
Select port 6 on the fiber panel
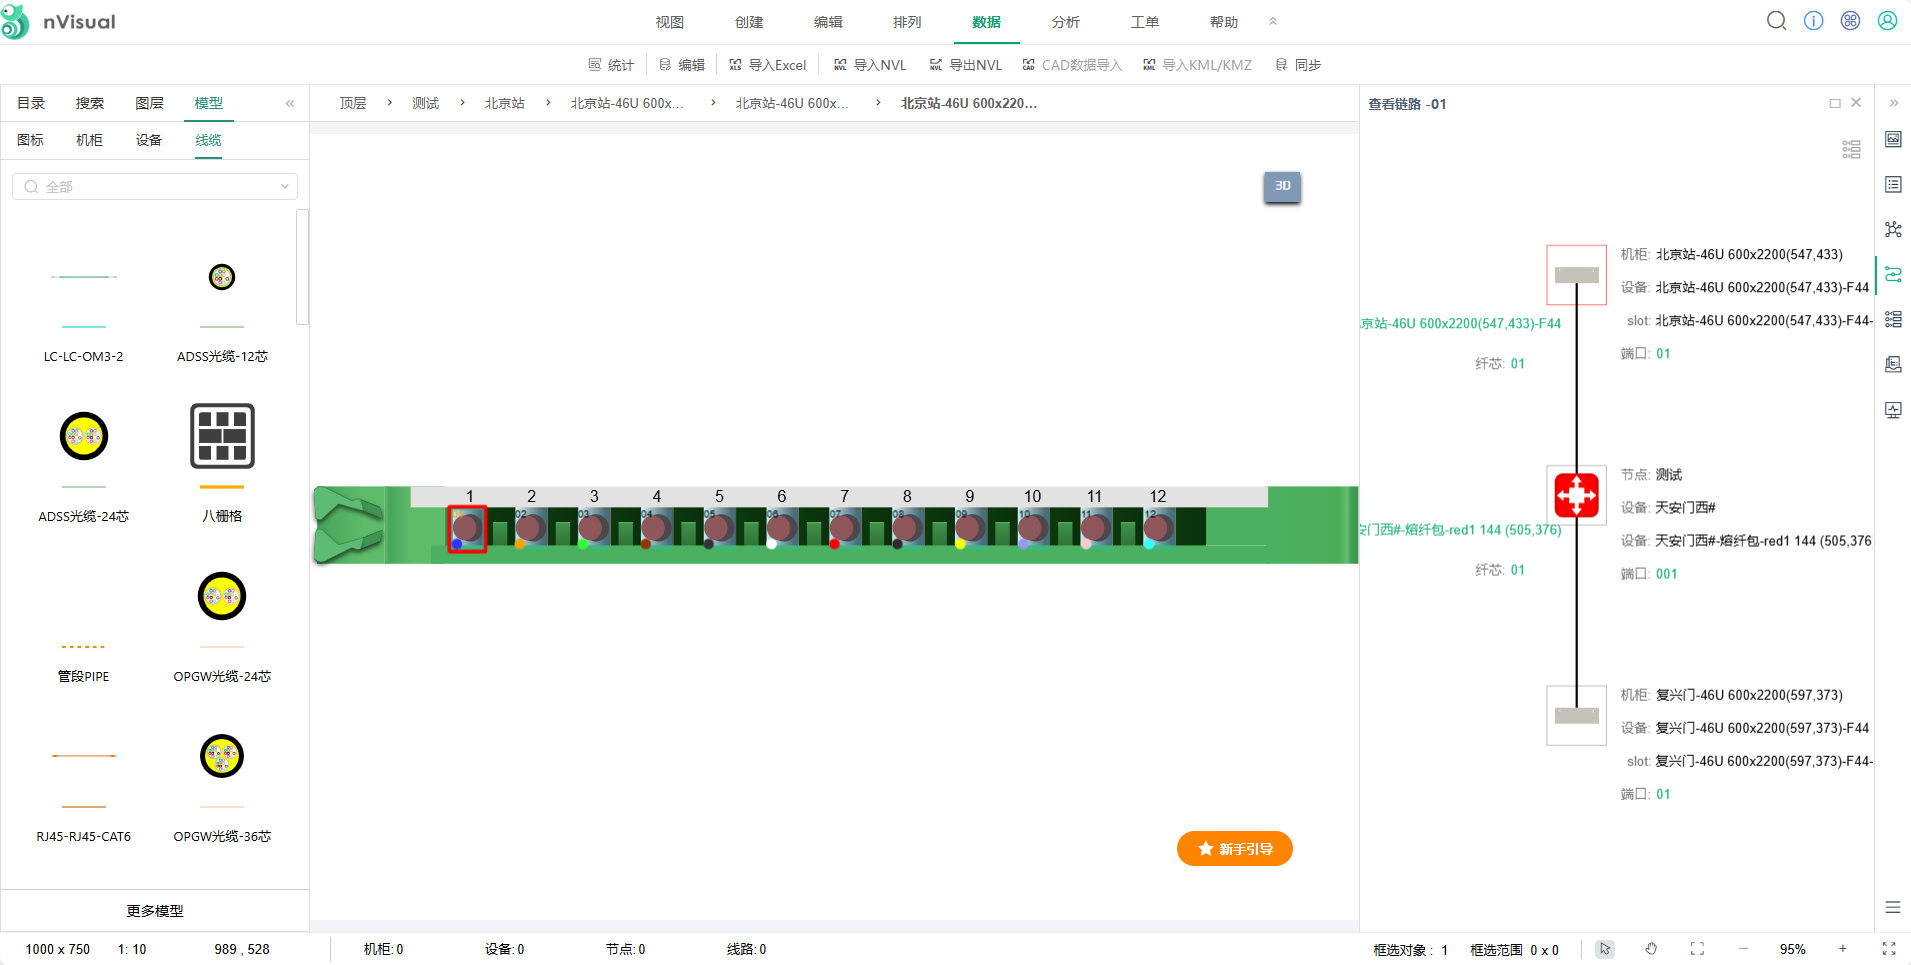point(781,528)
